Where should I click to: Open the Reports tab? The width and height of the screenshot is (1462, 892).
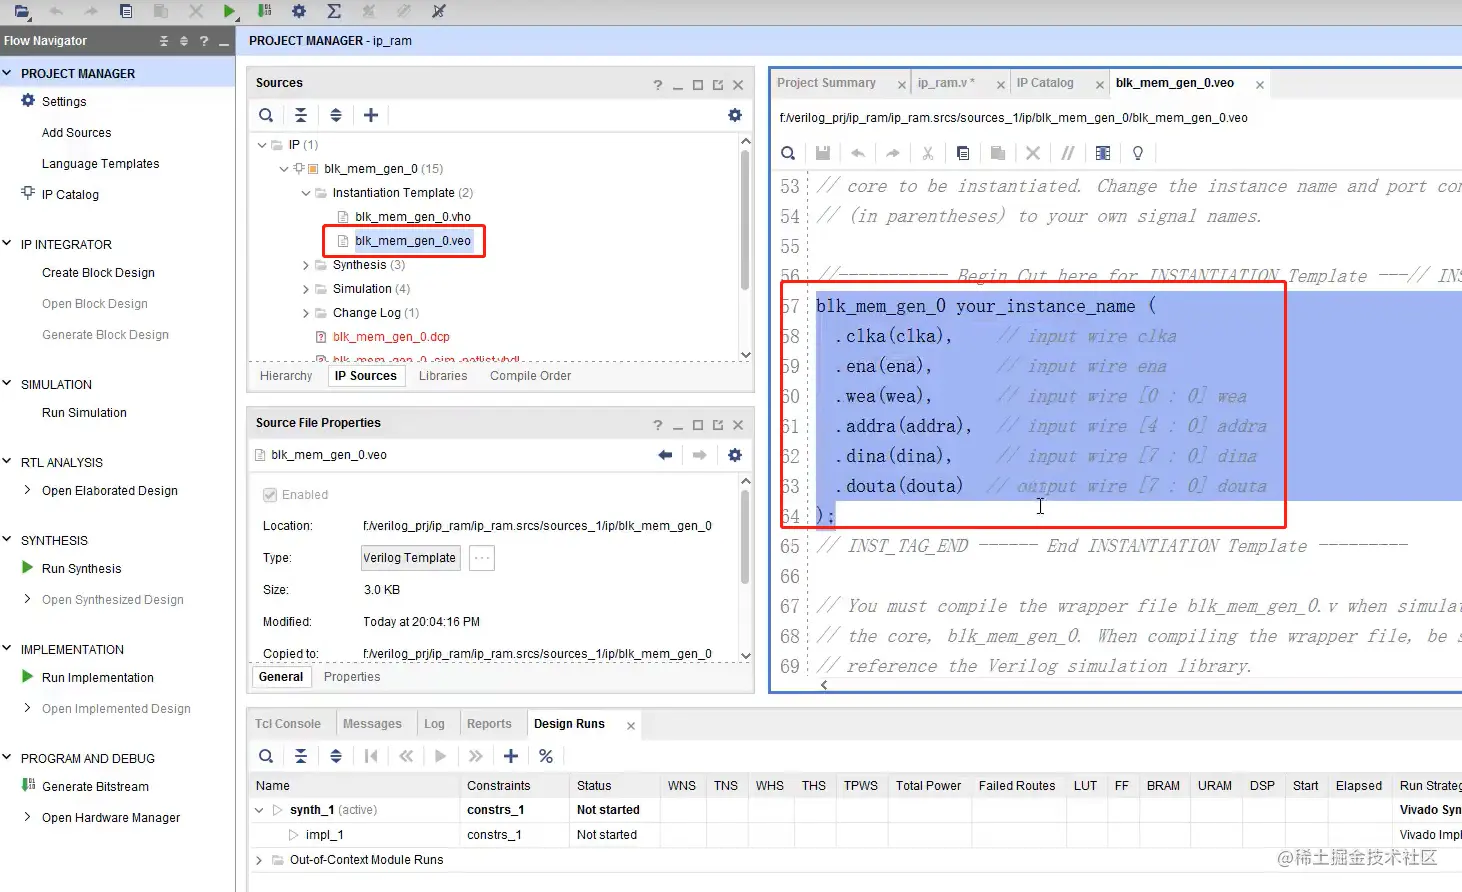click(x=489, y=724)
